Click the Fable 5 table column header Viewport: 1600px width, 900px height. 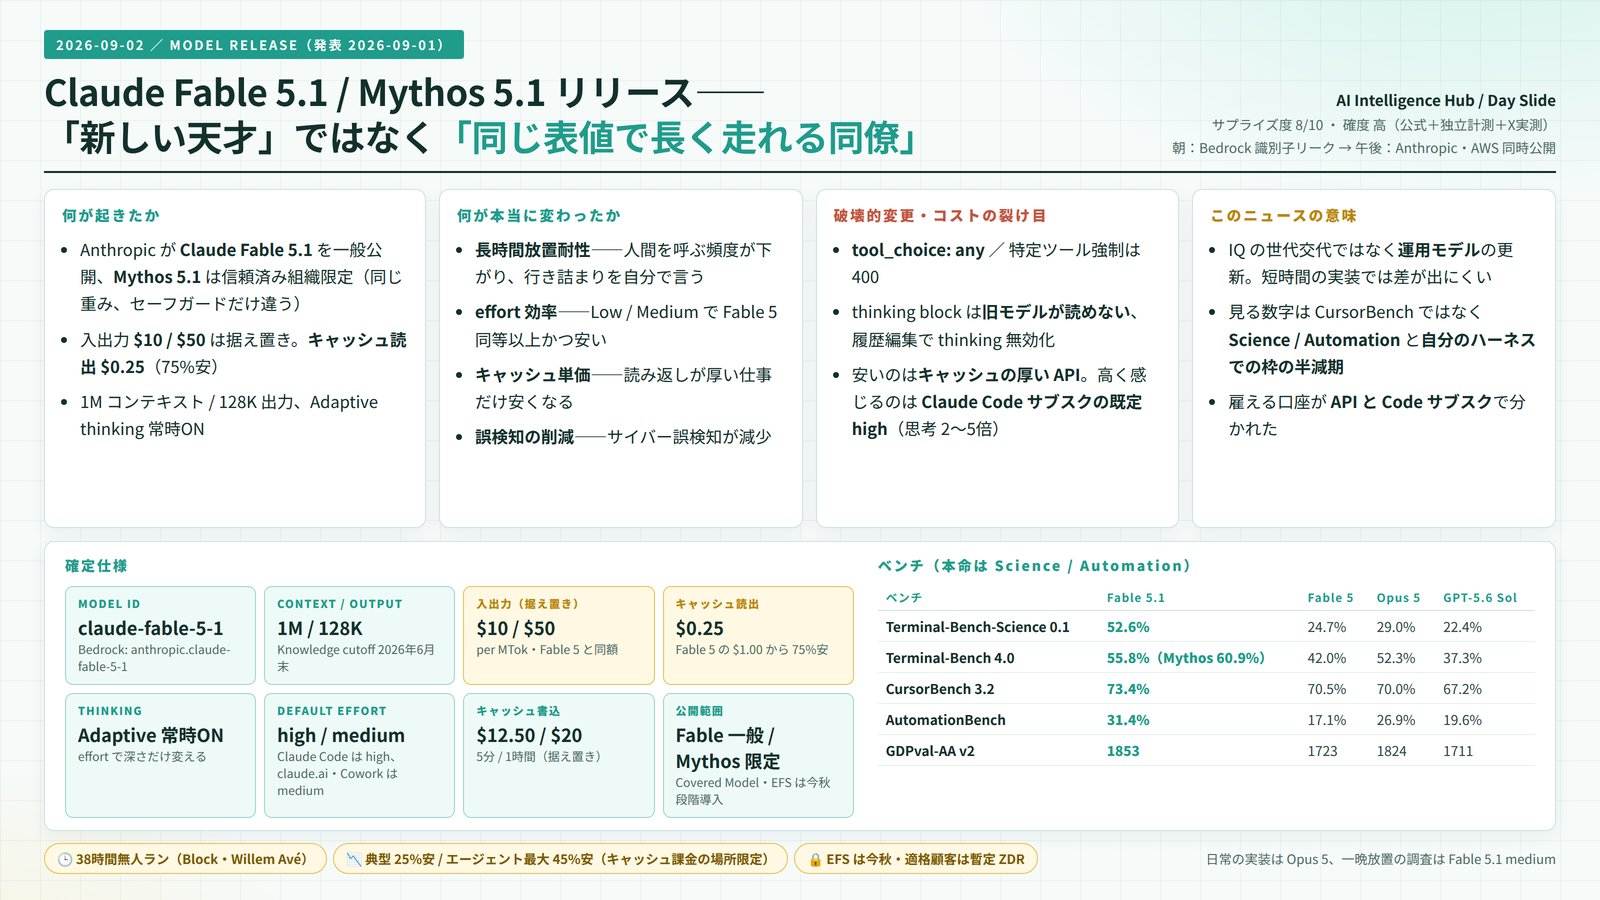(1330, 598)
